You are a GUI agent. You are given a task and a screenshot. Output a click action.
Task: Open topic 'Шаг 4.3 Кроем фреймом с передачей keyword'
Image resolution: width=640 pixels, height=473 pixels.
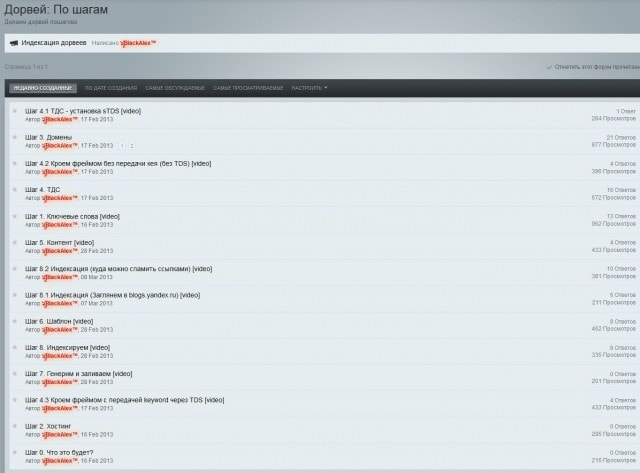coord(124,400)
